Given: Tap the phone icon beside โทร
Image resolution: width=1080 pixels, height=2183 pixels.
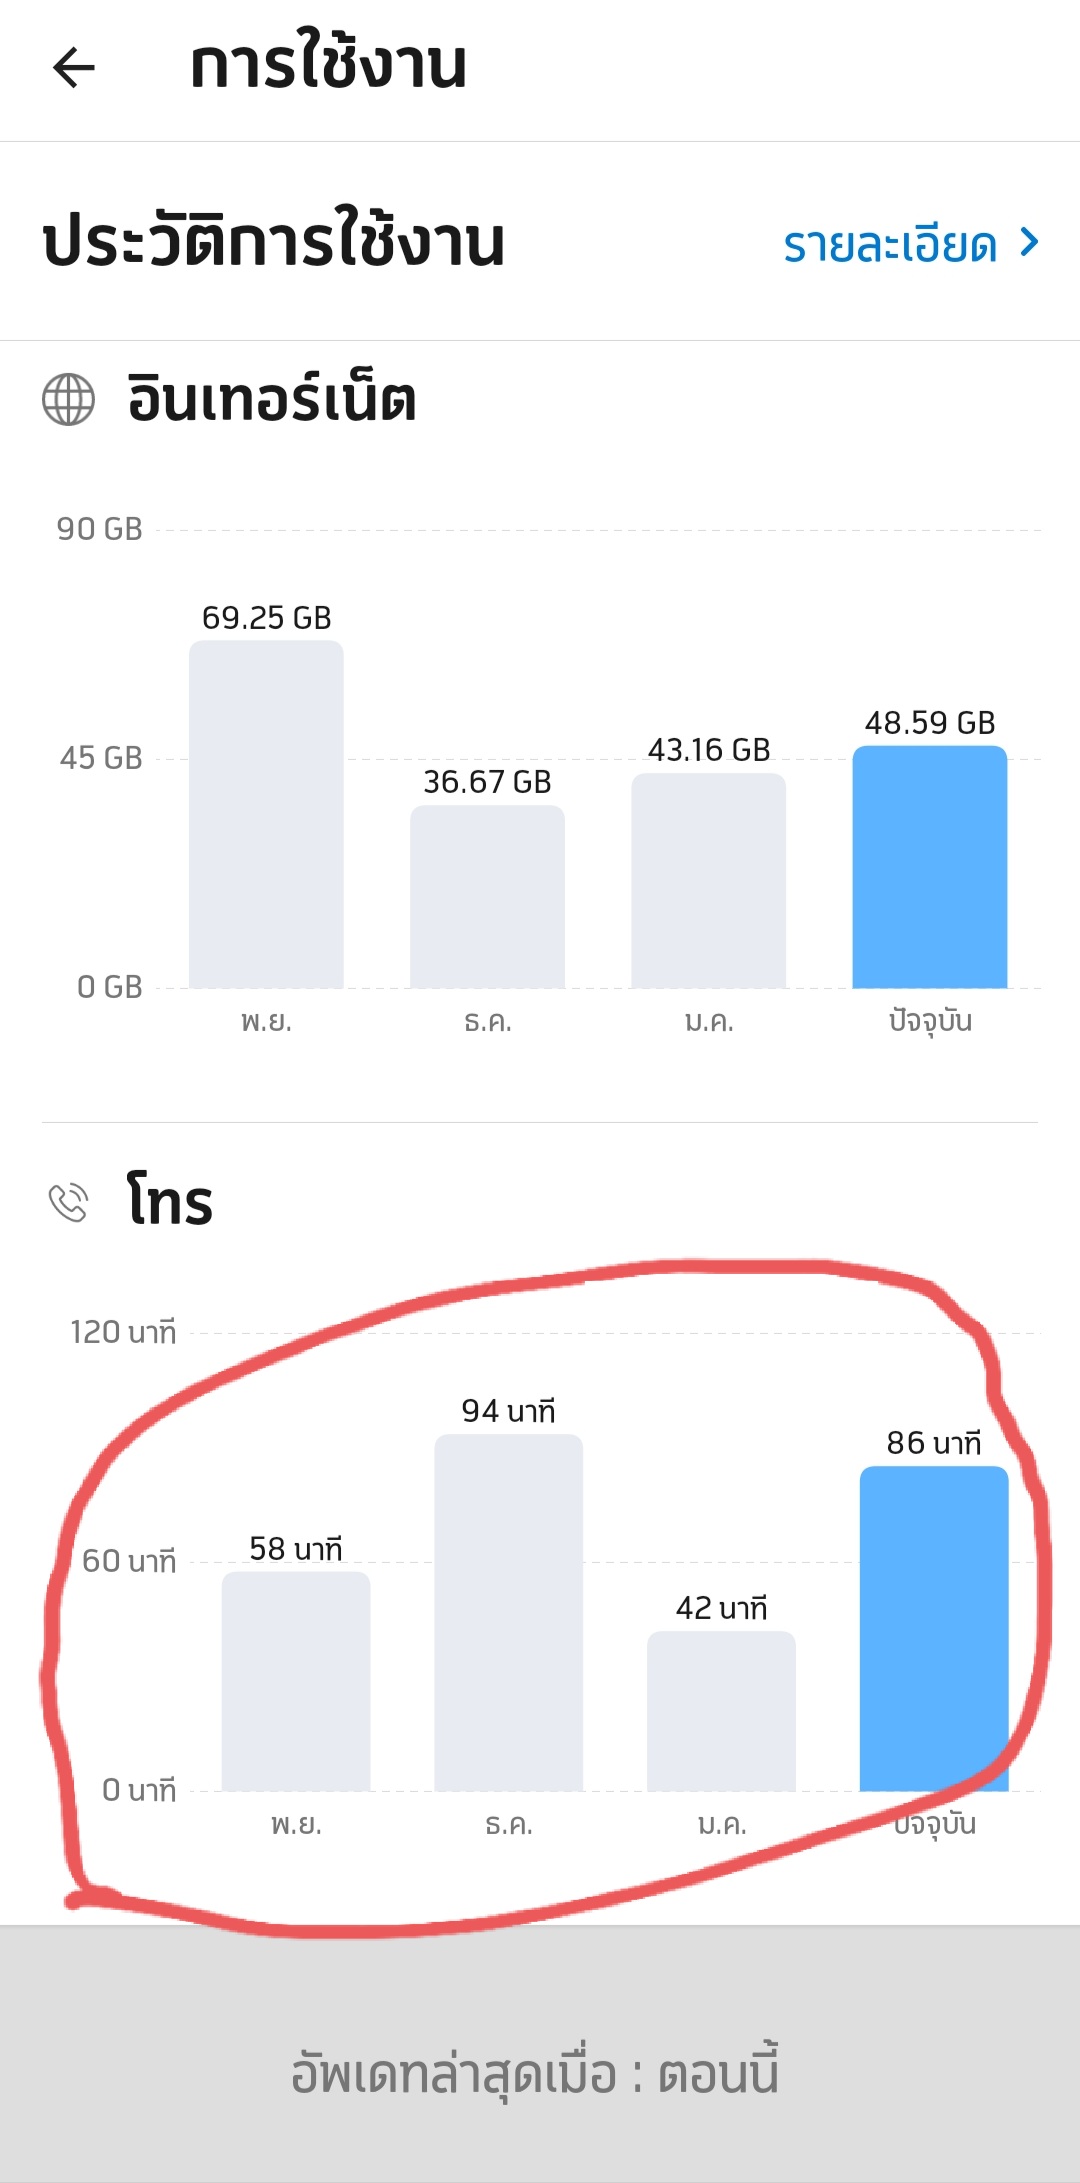Looking at the screenshot, I should coord(68,1202).
